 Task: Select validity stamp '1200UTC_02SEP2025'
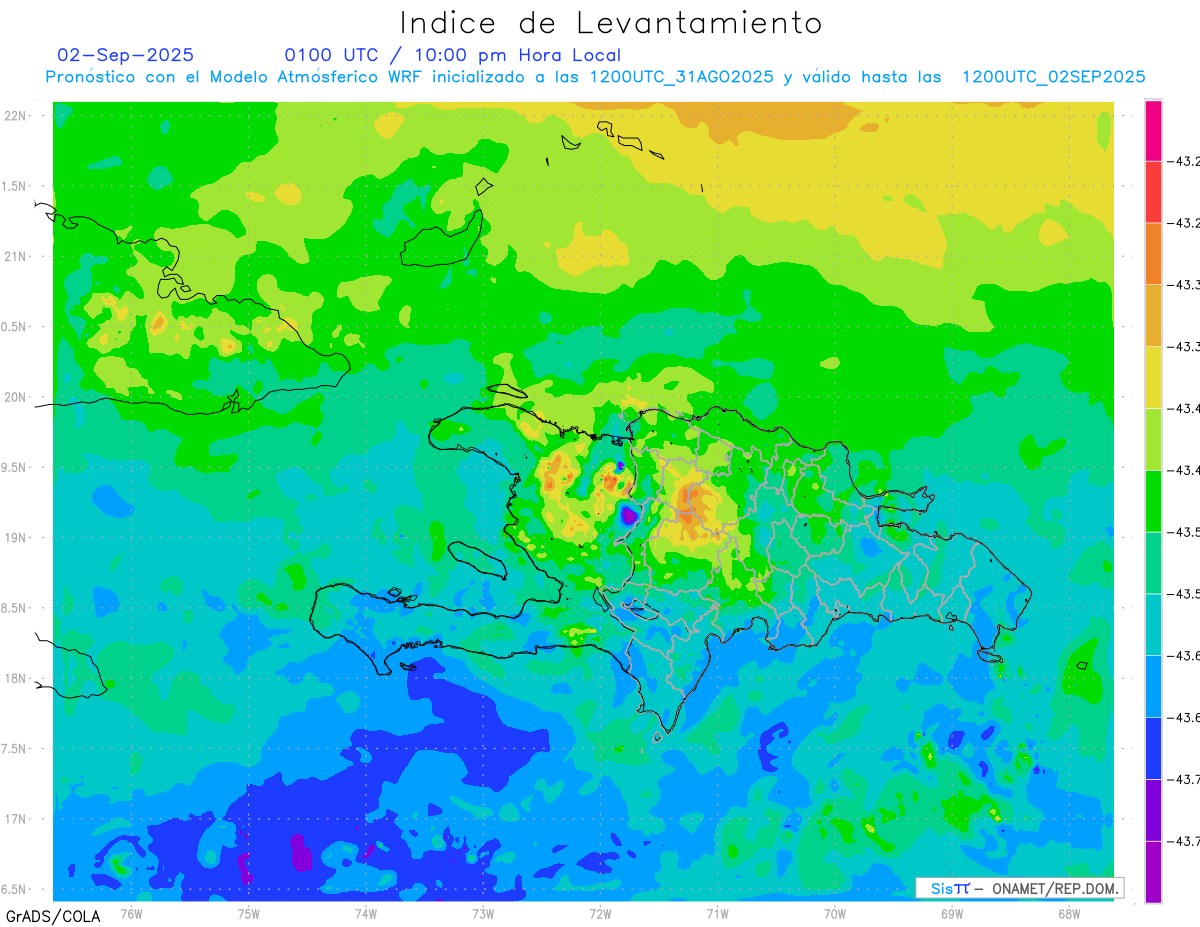pyautogui.click(x=1053, y=77)
